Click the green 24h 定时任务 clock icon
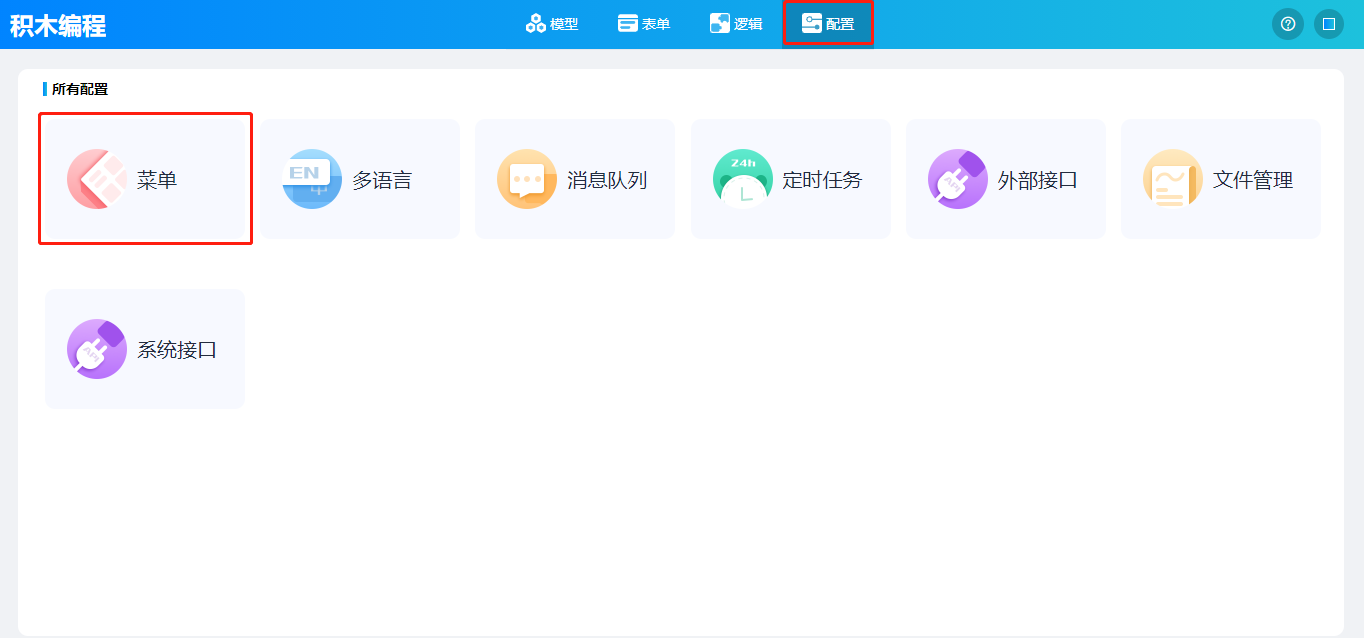The height and width of the screenshot is (638, 1364). coord(742,179)
